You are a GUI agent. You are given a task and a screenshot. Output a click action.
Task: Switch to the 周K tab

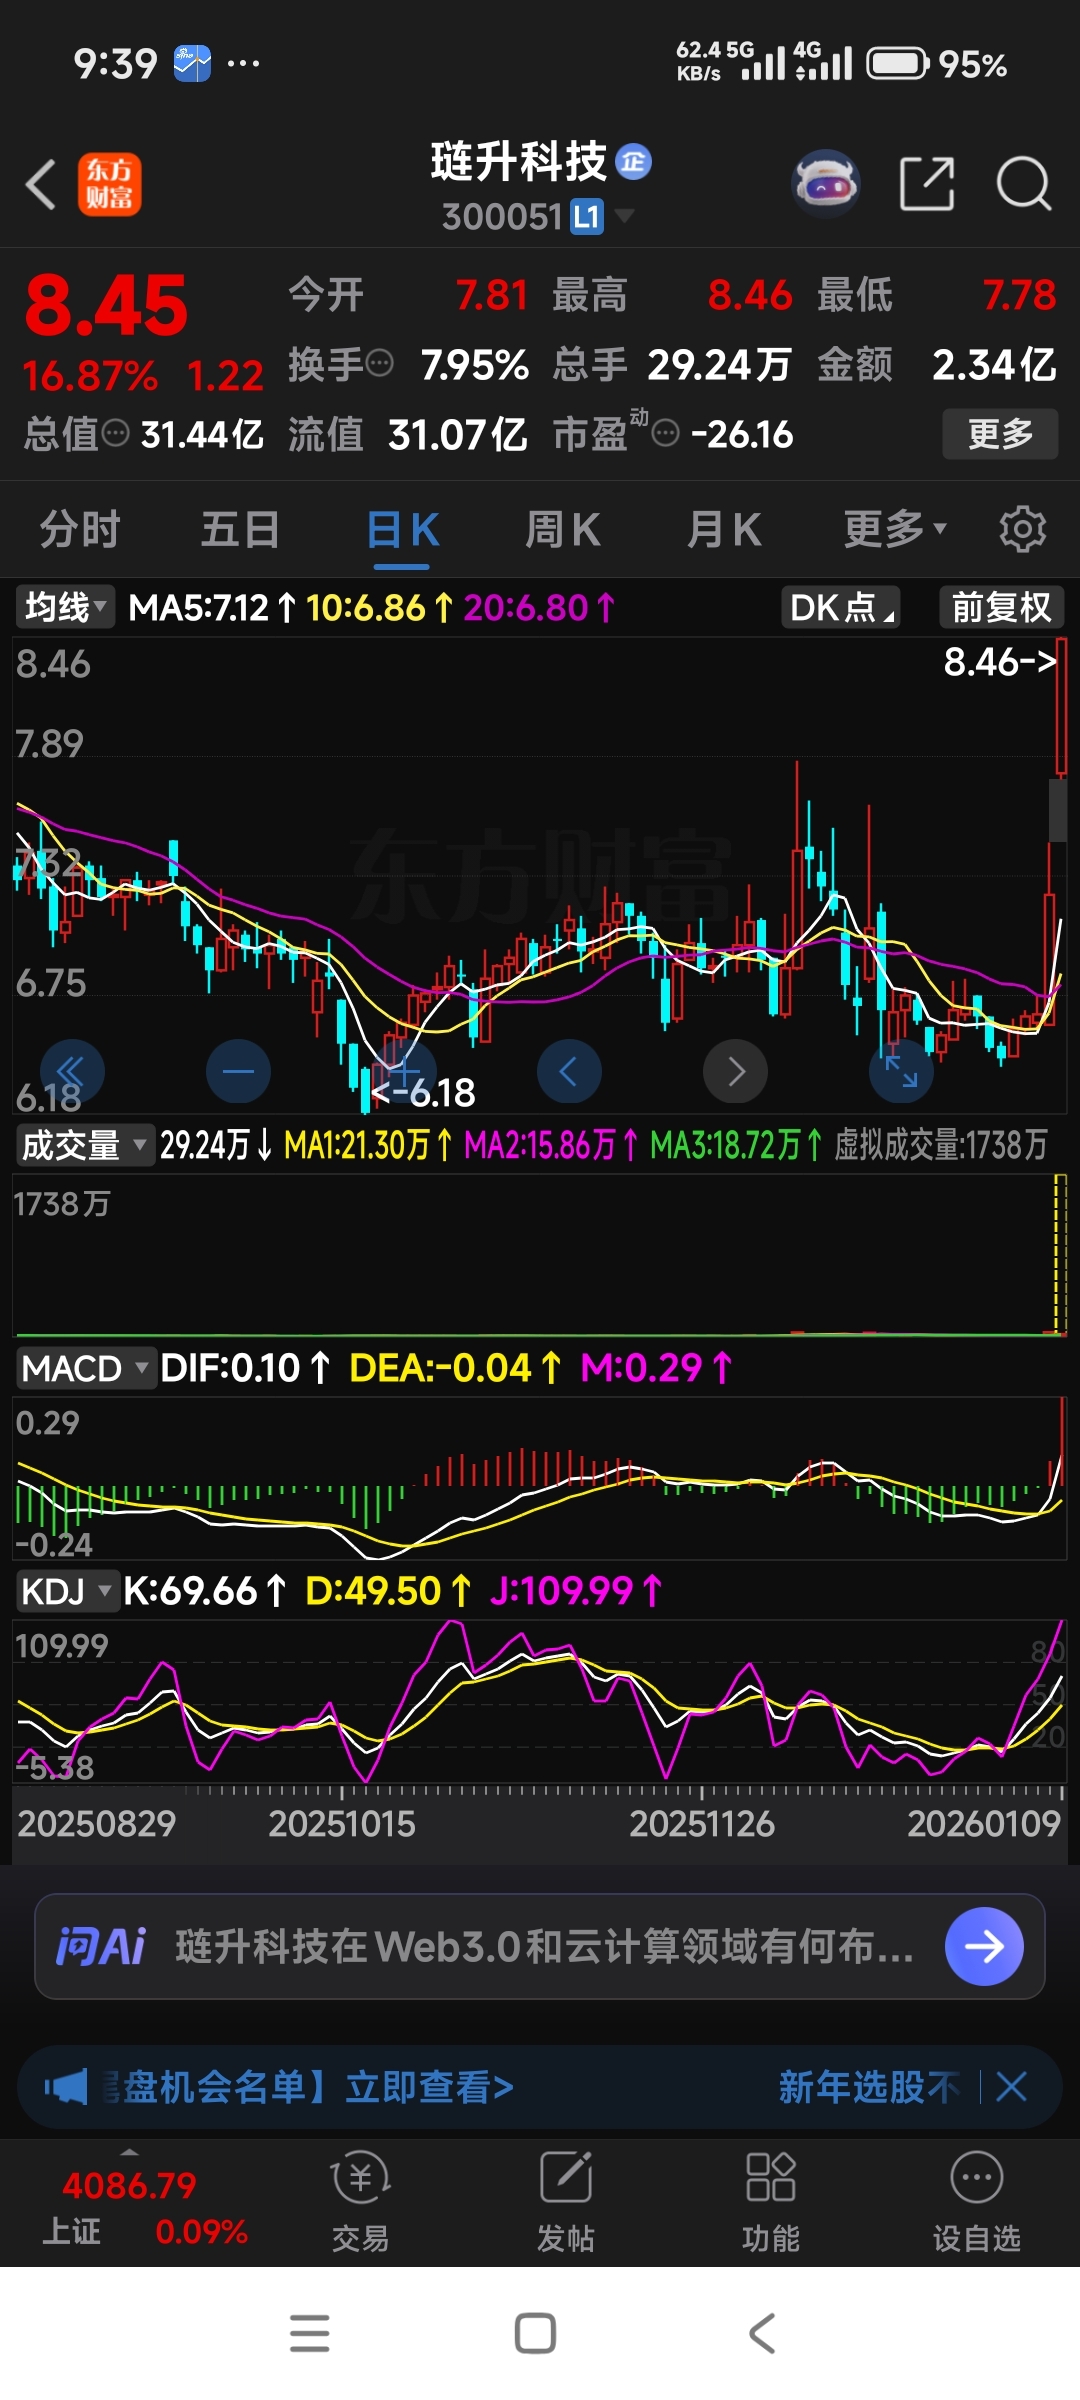pyautogui.click(x=563, y=528)
